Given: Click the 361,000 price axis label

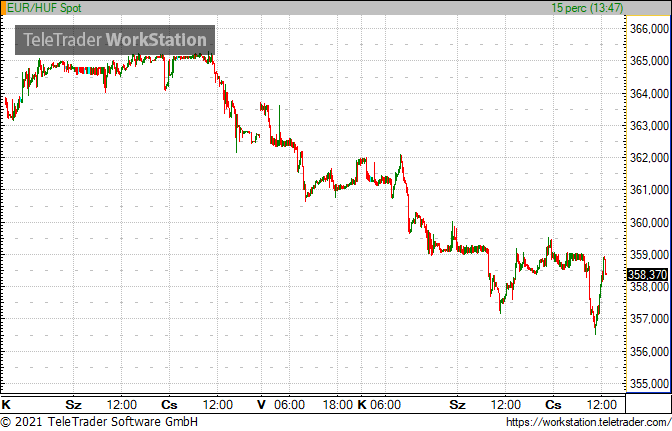Looking at the screenshot, I should pos(649,189).
